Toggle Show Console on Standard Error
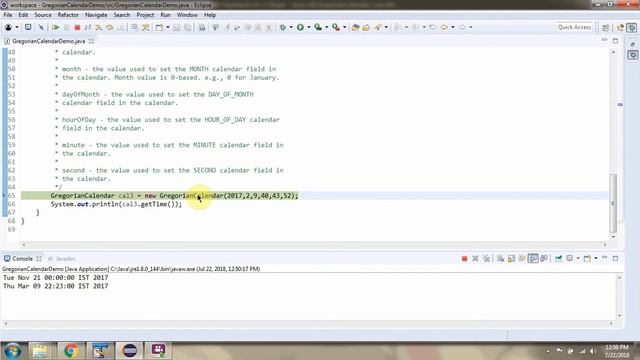This screenshot has width=640, height=360. 544,258
